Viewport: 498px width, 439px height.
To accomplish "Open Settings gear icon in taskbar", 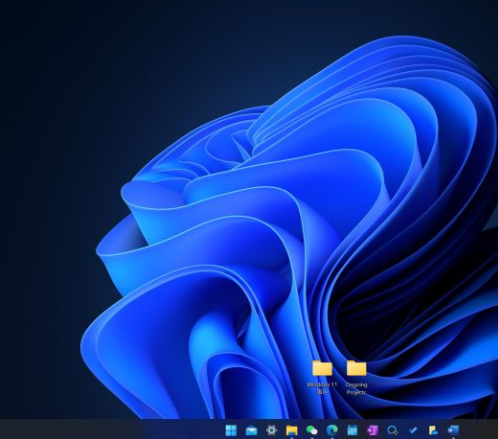I will (271, 430).
